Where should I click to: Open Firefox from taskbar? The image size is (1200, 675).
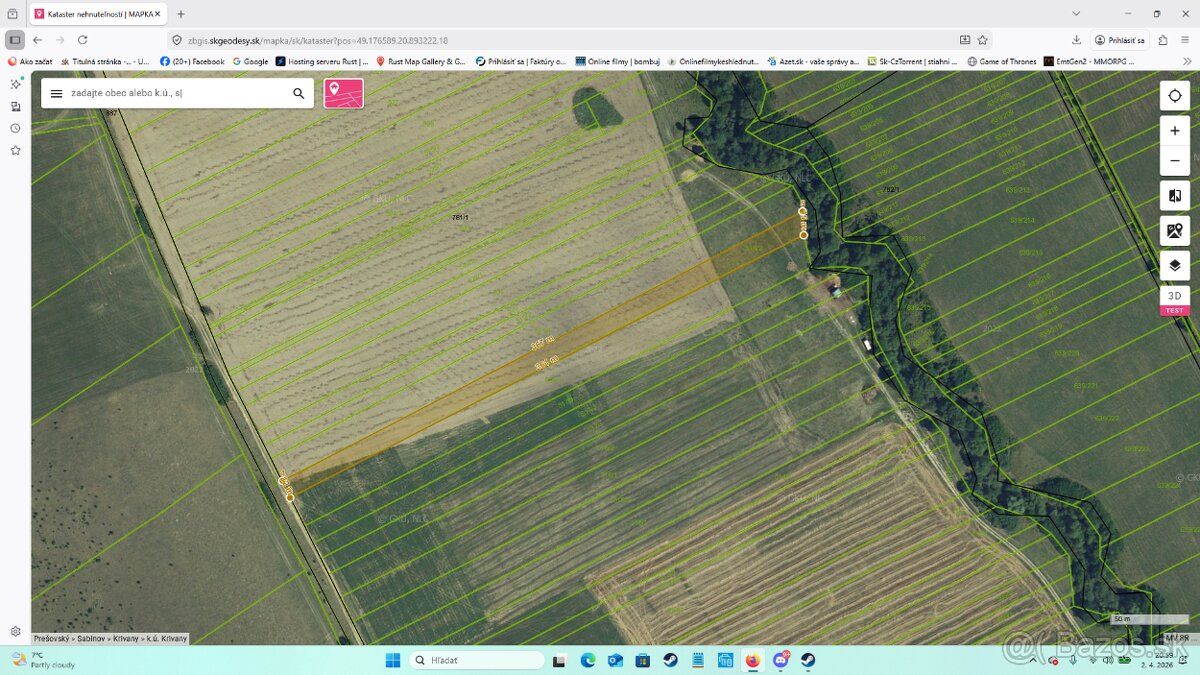click(x=752, y=660)
